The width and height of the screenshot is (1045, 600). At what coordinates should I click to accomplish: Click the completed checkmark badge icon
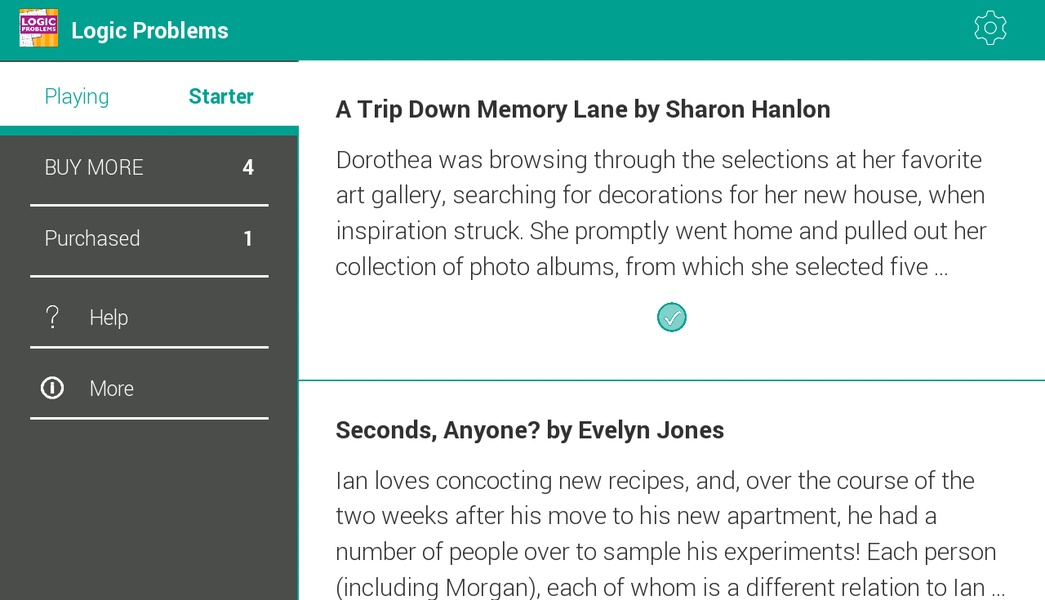tap(671, 317)
